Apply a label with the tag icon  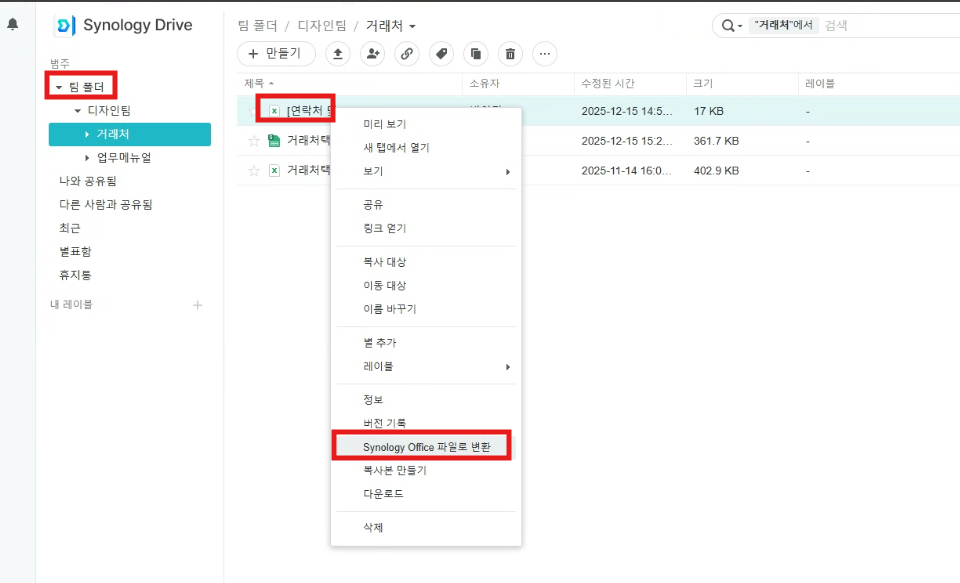pyautogui.click(x=441, y=54)
